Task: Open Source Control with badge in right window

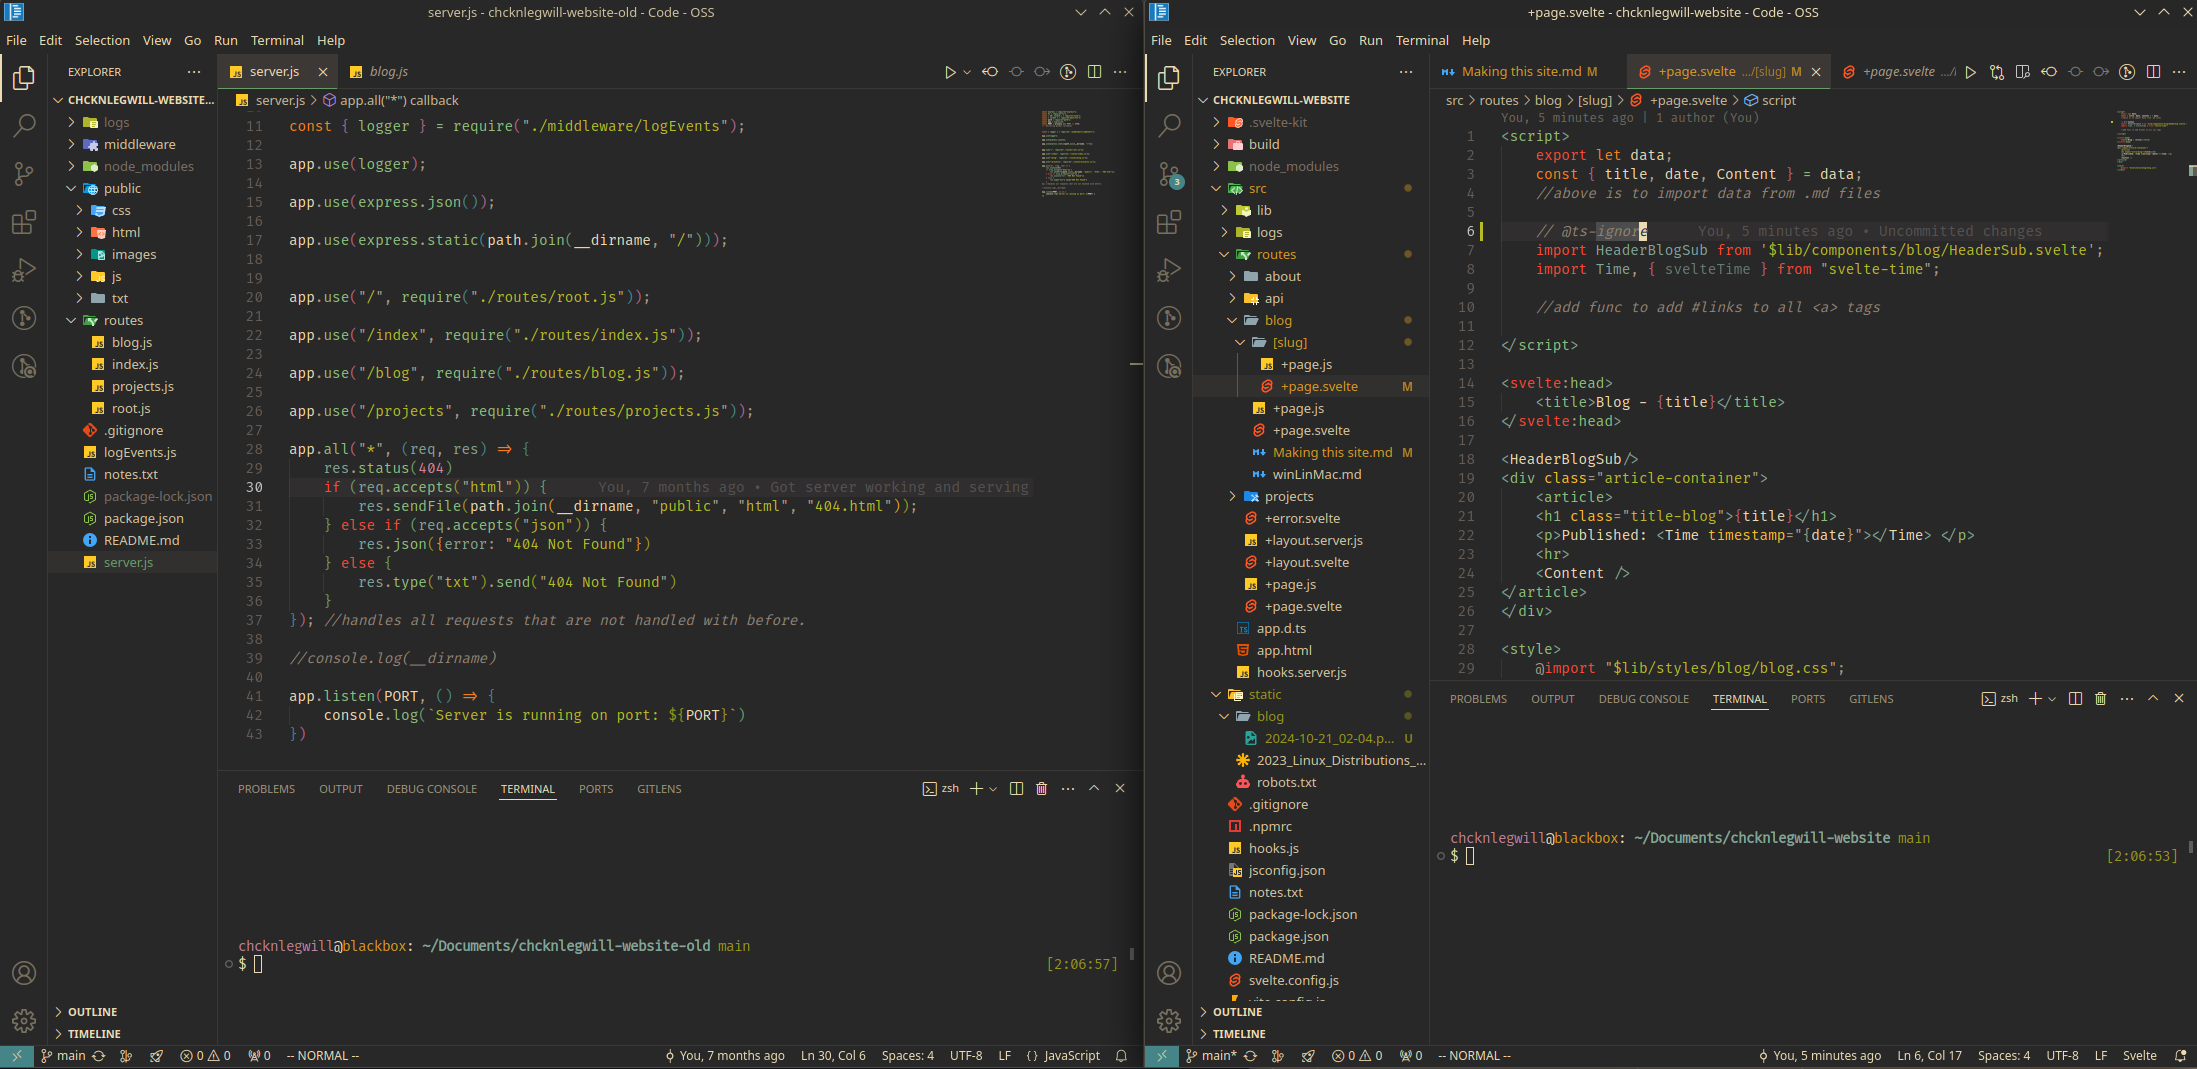Action: (x=1169, y=174)
